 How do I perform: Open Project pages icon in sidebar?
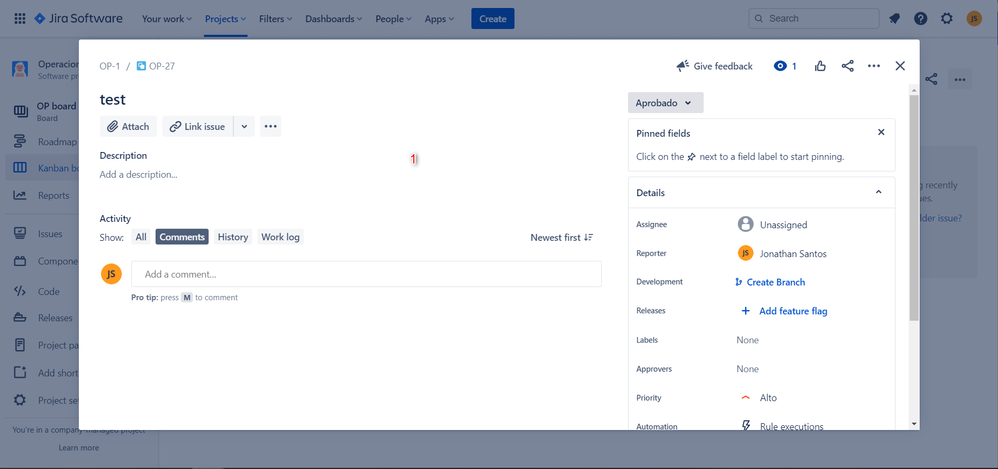coord(20,345)
